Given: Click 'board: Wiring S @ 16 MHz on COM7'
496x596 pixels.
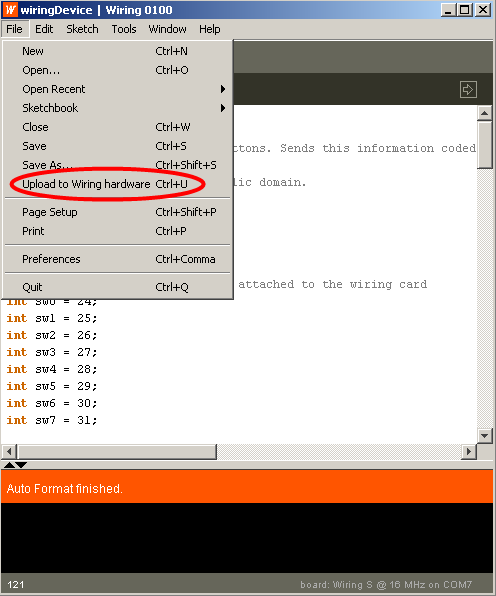Looking at the screenshot, I should 386,585.
